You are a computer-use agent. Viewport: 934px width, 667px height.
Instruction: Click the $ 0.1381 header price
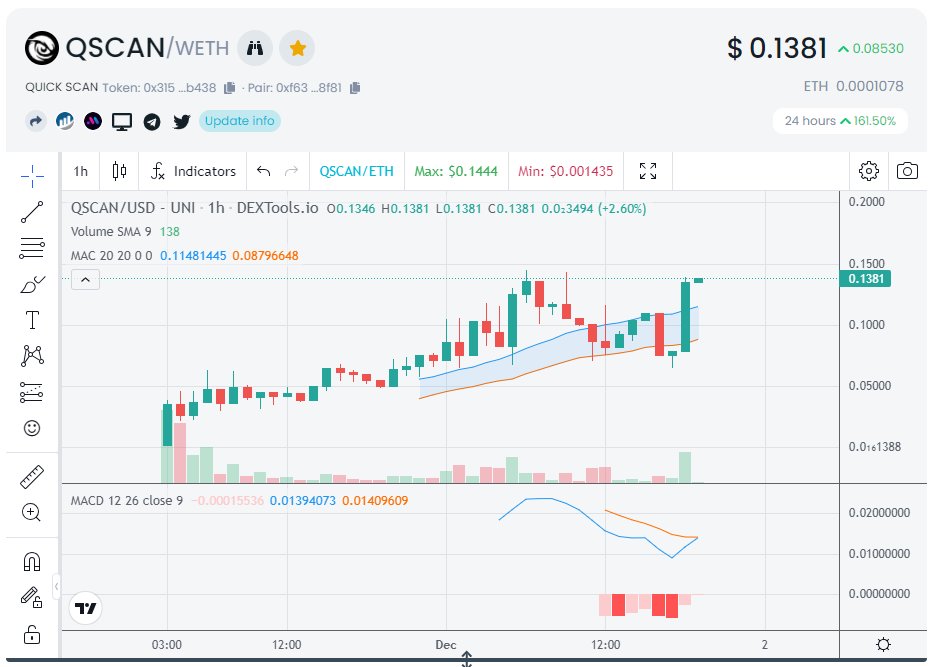tap(777, 48)
